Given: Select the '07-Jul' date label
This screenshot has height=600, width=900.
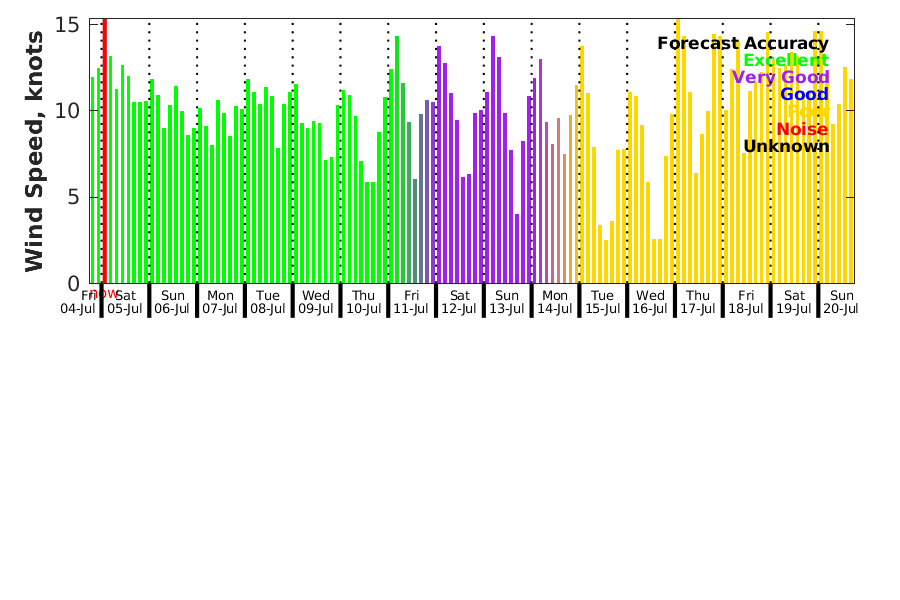Looking at the screenshot, I should coord(220,309).
